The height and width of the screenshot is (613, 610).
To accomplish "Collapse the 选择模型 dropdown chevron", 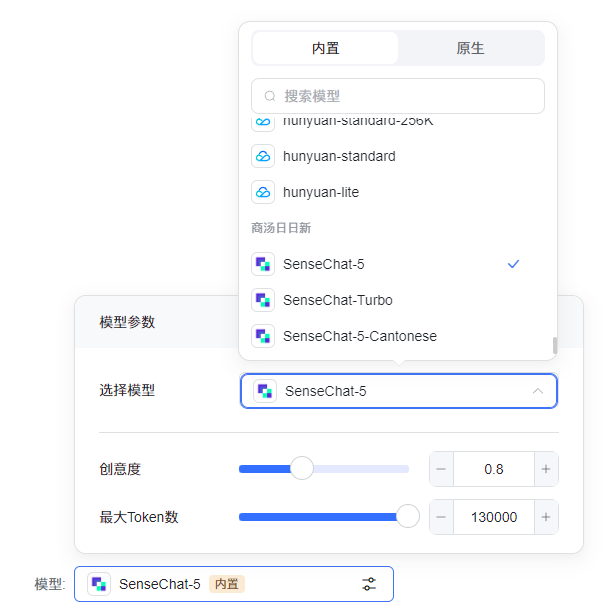I will pos(538,391).
